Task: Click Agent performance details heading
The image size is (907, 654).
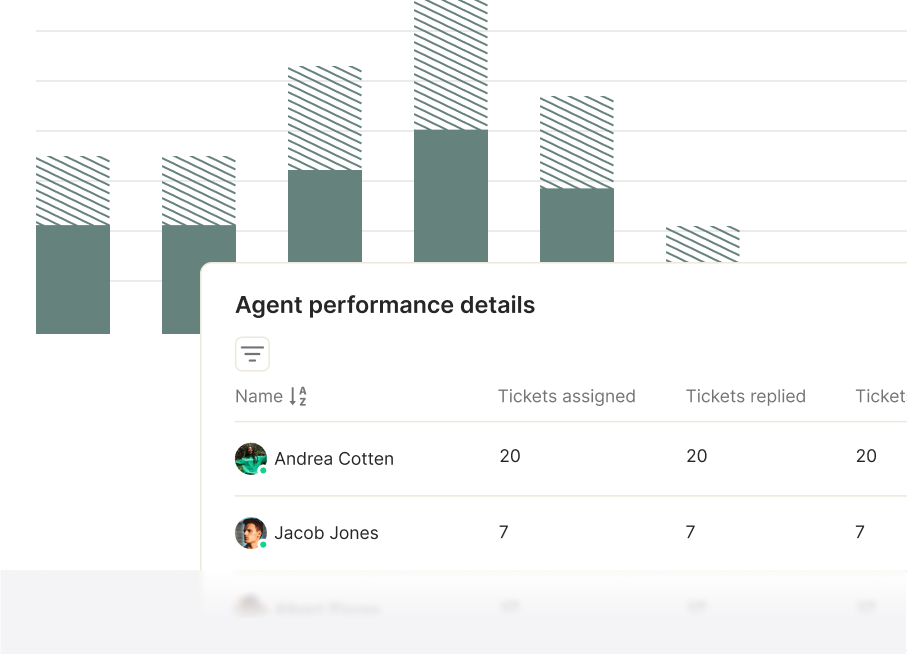Action: pos(385,305)
